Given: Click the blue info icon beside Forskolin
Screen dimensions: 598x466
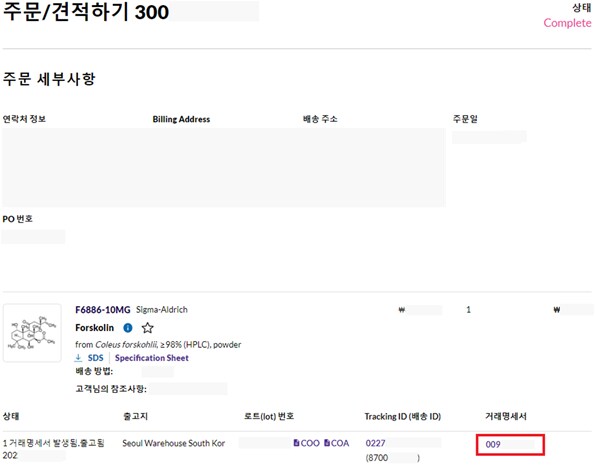Looking at the screenshot, I should [128, 328].
